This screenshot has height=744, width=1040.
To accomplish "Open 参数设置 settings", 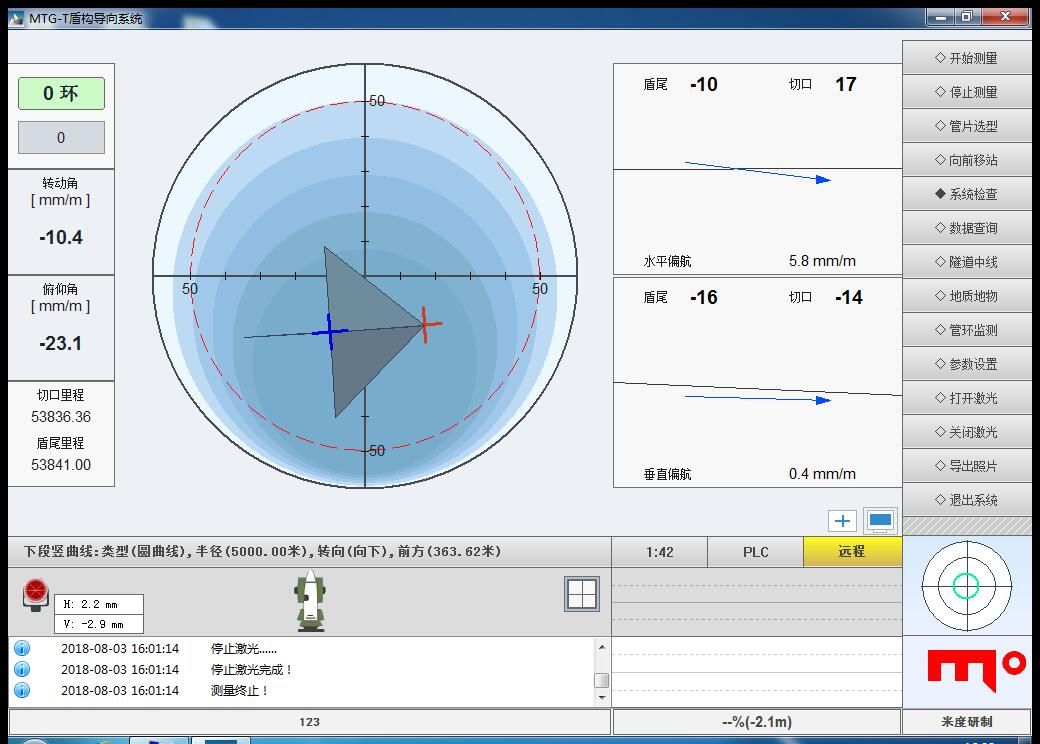I will [x=966, y=363].
